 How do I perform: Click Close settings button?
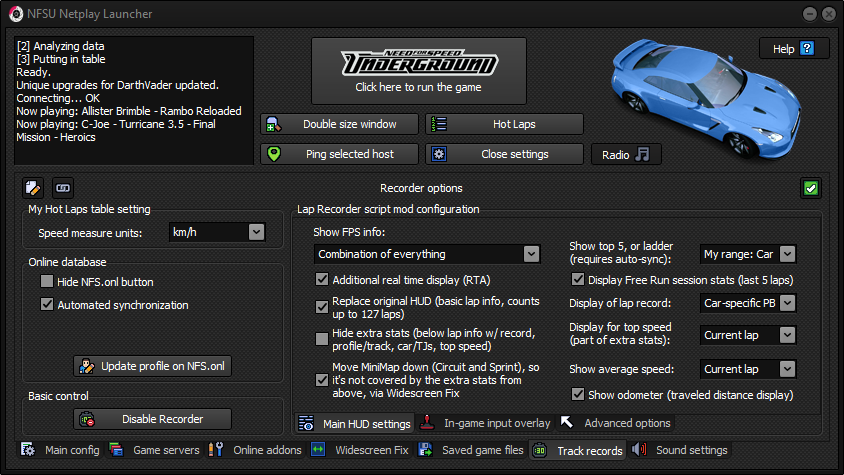pyautogui.click(x=504, y=154)
